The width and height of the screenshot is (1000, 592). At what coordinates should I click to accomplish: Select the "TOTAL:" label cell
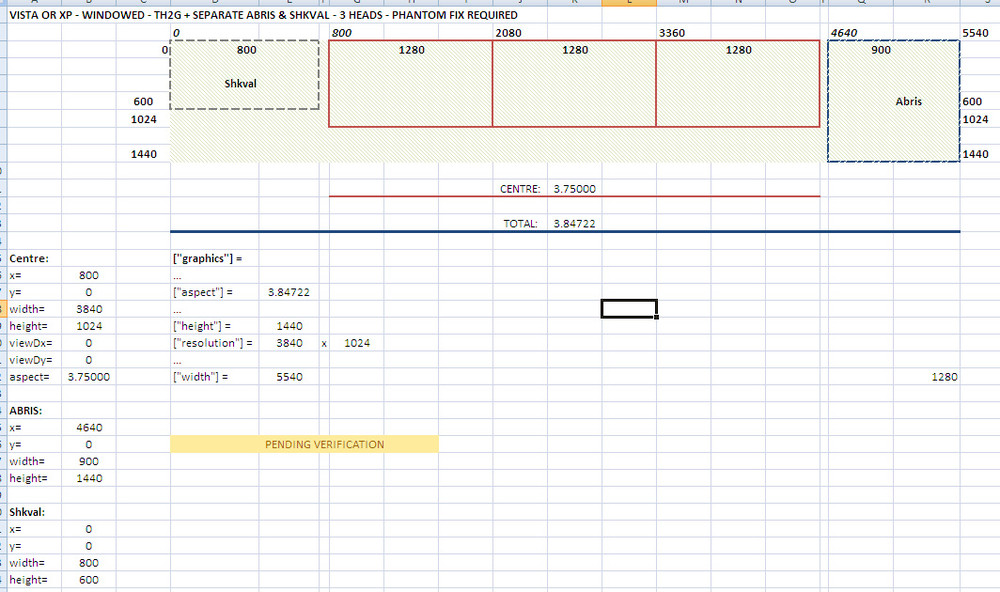point(520,223)
